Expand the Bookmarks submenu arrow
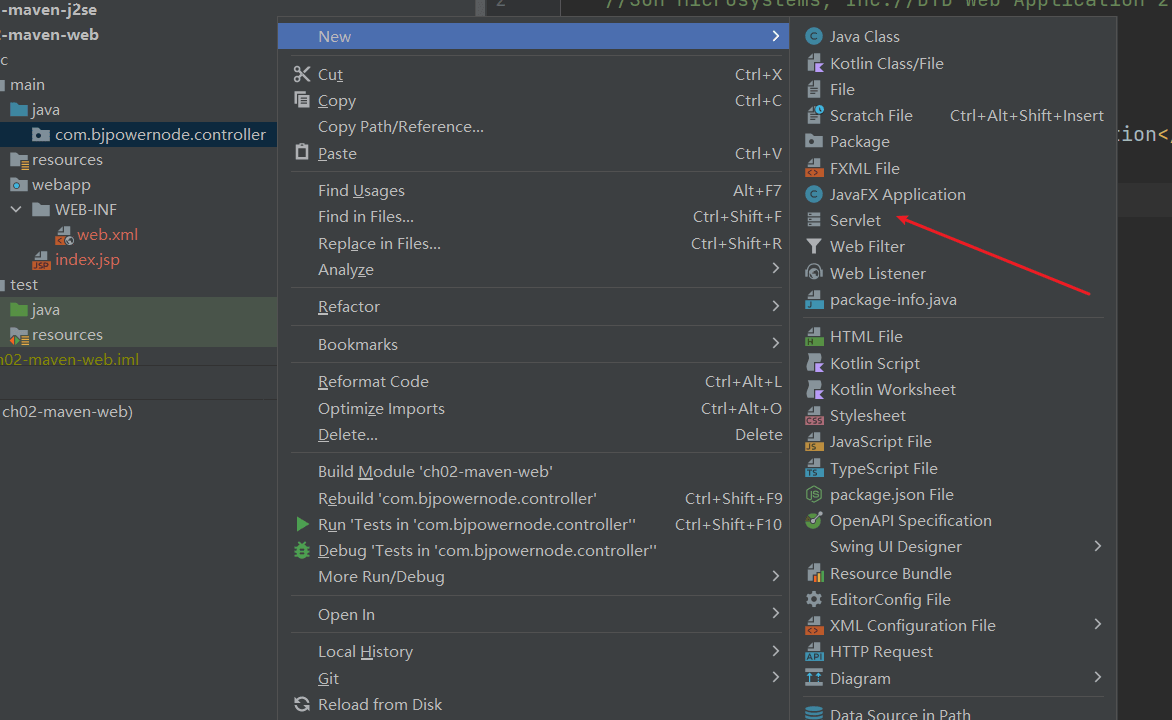This screenshot has width=1172, height=720. [776, 343]
